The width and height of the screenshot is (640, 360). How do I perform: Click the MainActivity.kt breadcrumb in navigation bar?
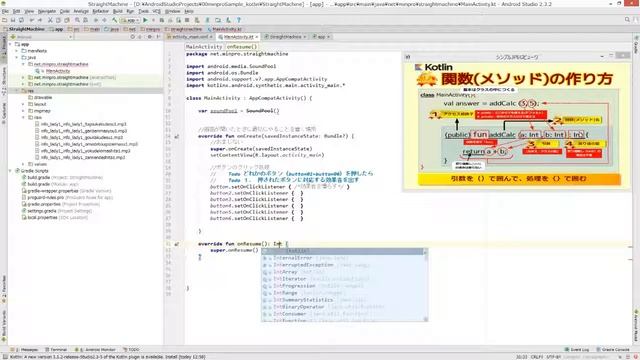click(x=224, y=29)
